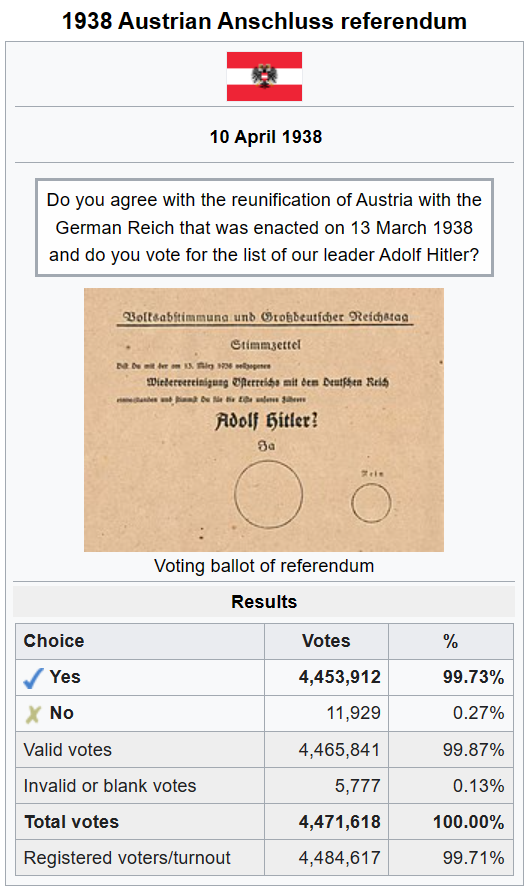Screen dimensions: 528x892
Task: Click the Registered voters/turnout label
Action: point(127,857)
